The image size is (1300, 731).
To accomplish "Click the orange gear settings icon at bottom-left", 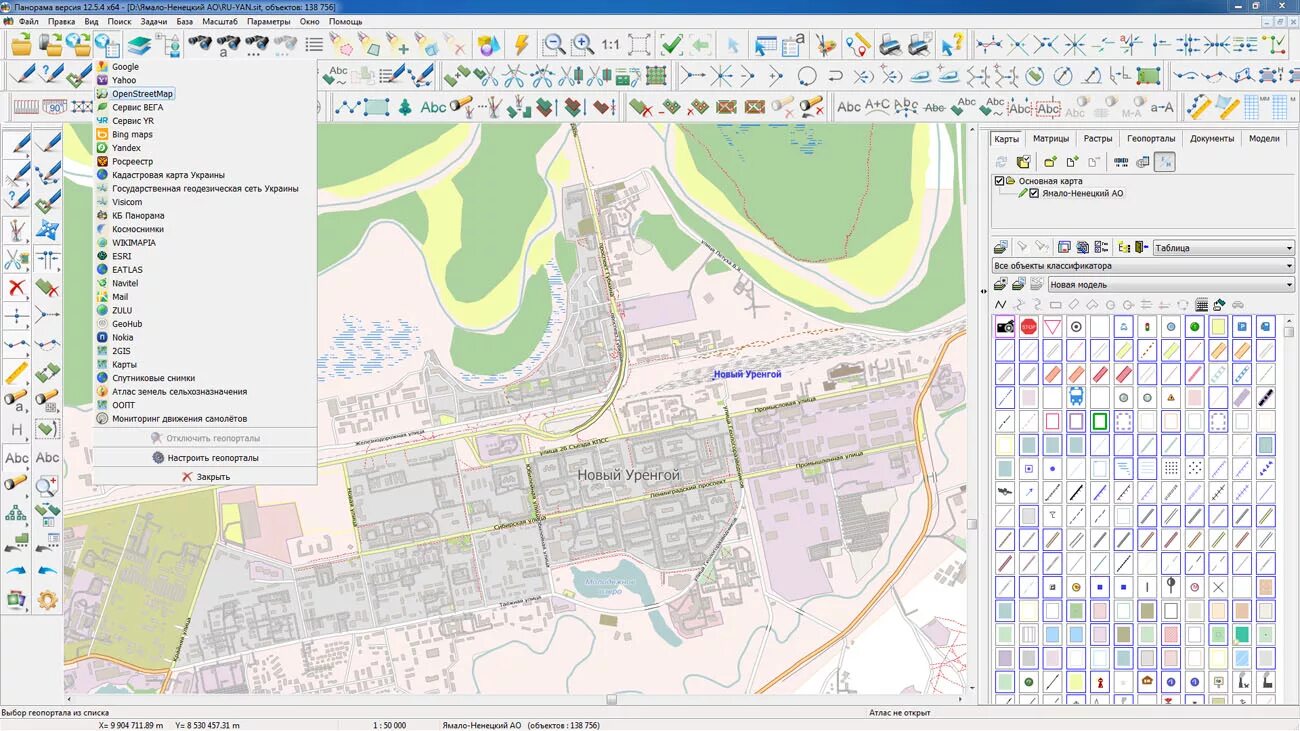I will click(47, 600).
